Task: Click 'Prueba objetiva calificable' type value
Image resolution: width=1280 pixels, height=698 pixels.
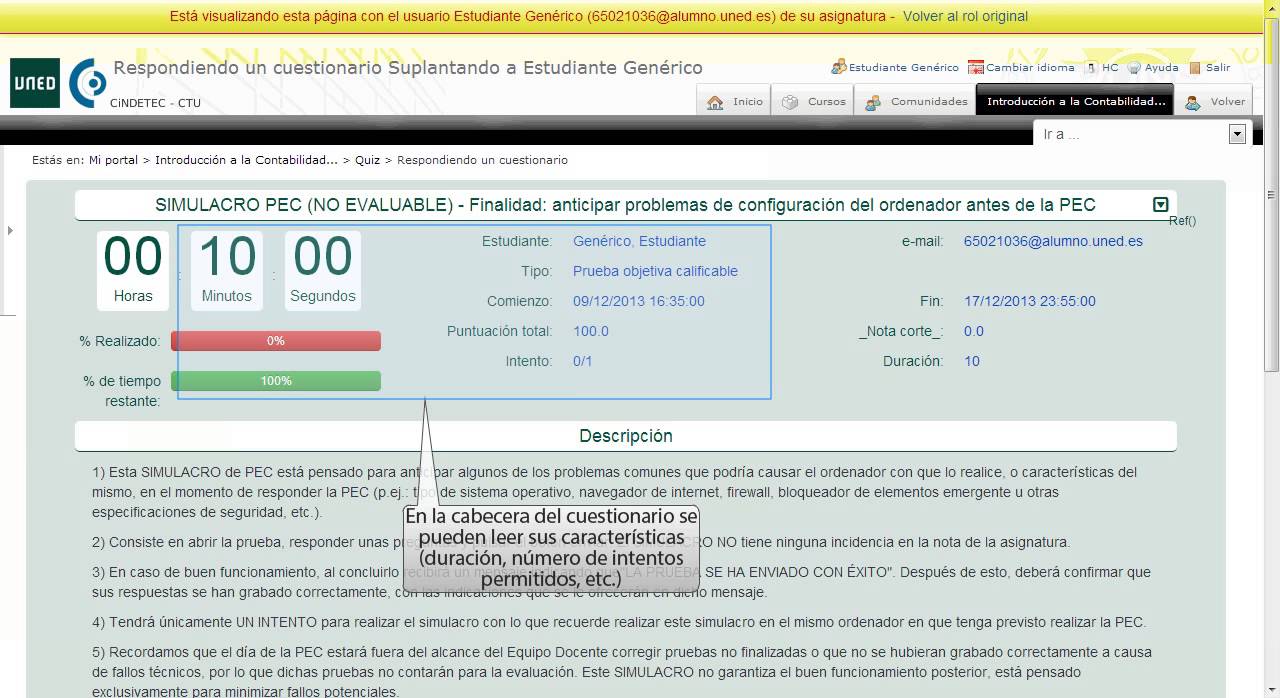Action: (x=655, y=271)
